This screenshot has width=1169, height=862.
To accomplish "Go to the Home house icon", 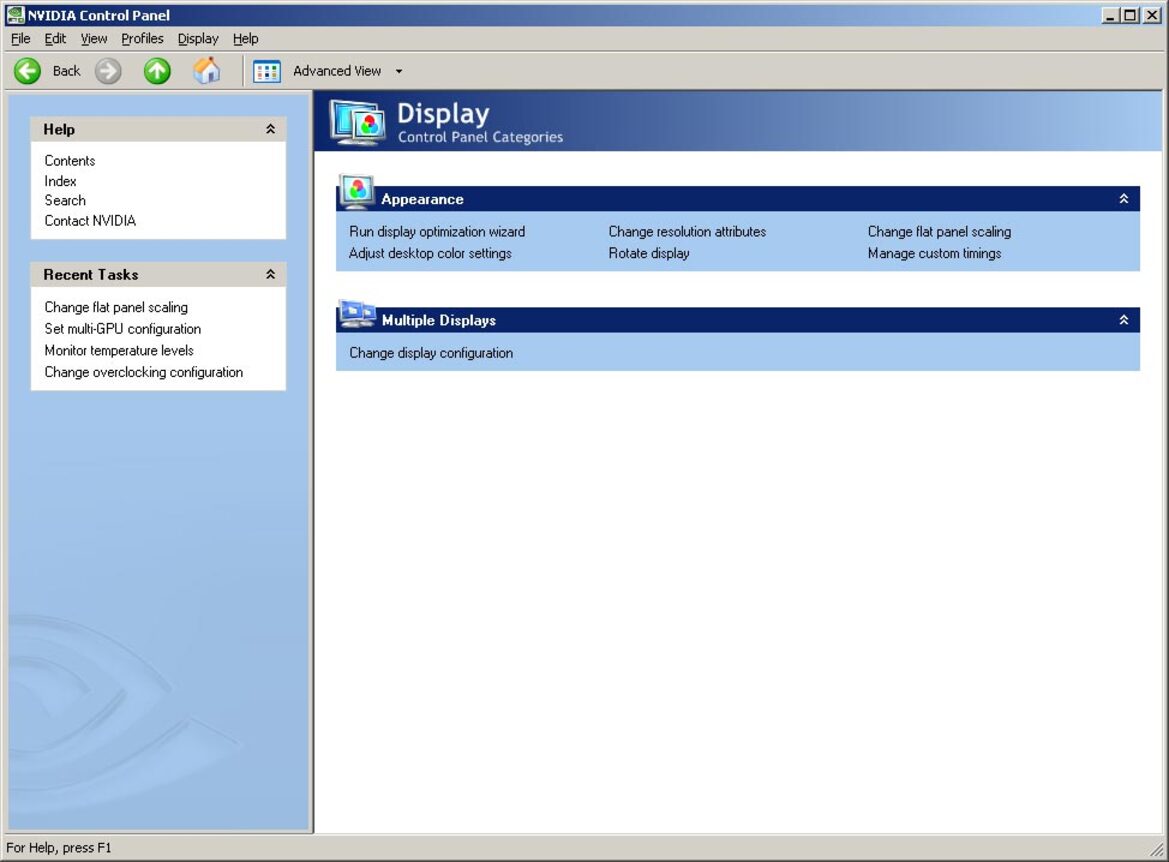I will 207,71.
